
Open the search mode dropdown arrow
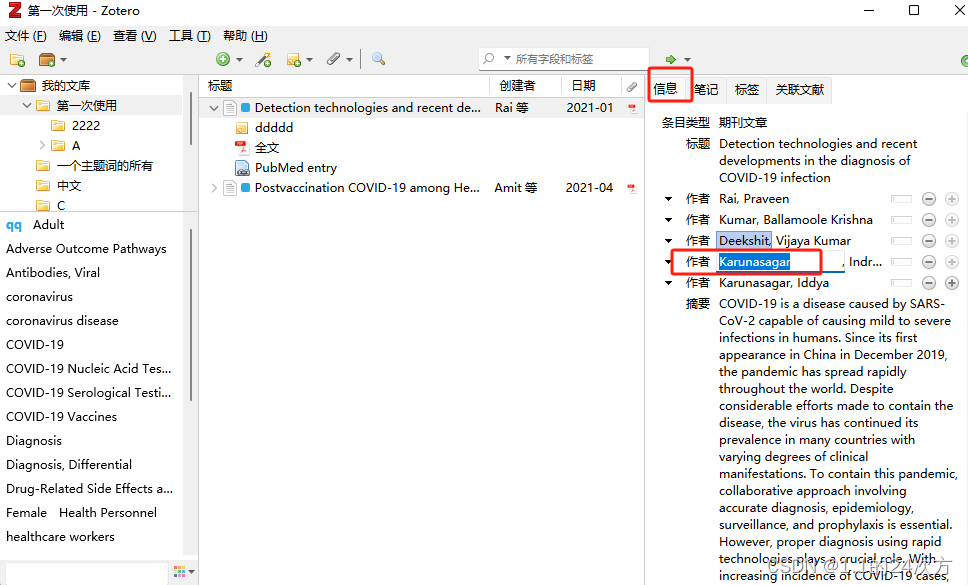coord(507,59)
